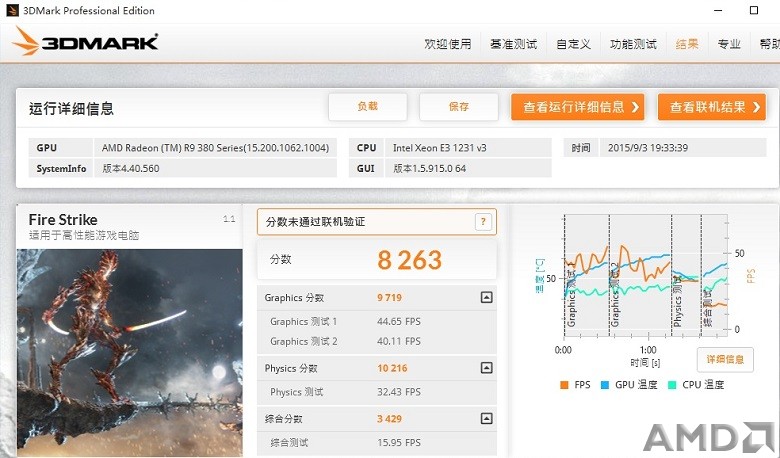Click the 运行详细信息 heading
Image resolution: width=780 pixels, height=458 pixels.
71,108
